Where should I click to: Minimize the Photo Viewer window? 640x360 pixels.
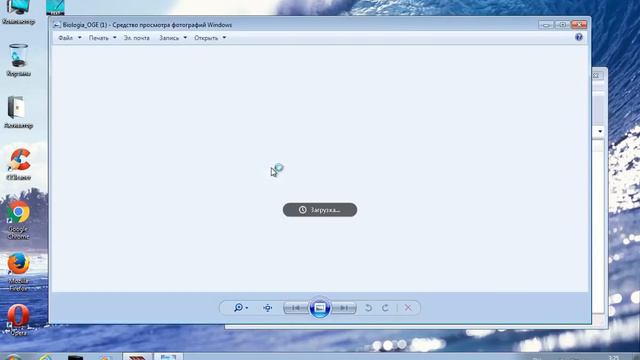click(x=546, y=25)
